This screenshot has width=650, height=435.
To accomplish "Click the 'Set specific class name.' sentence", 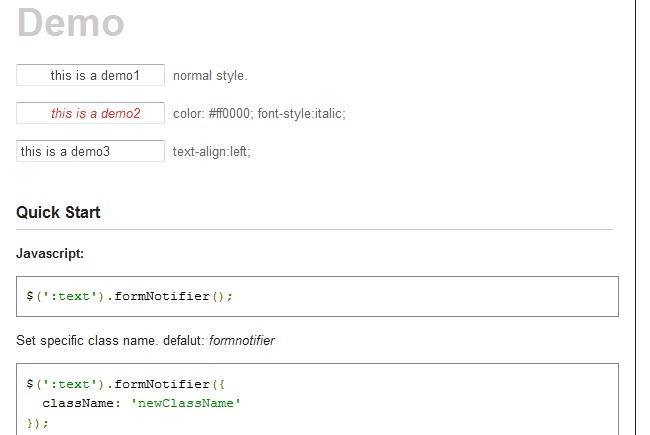I will click(x=80, y=341).
